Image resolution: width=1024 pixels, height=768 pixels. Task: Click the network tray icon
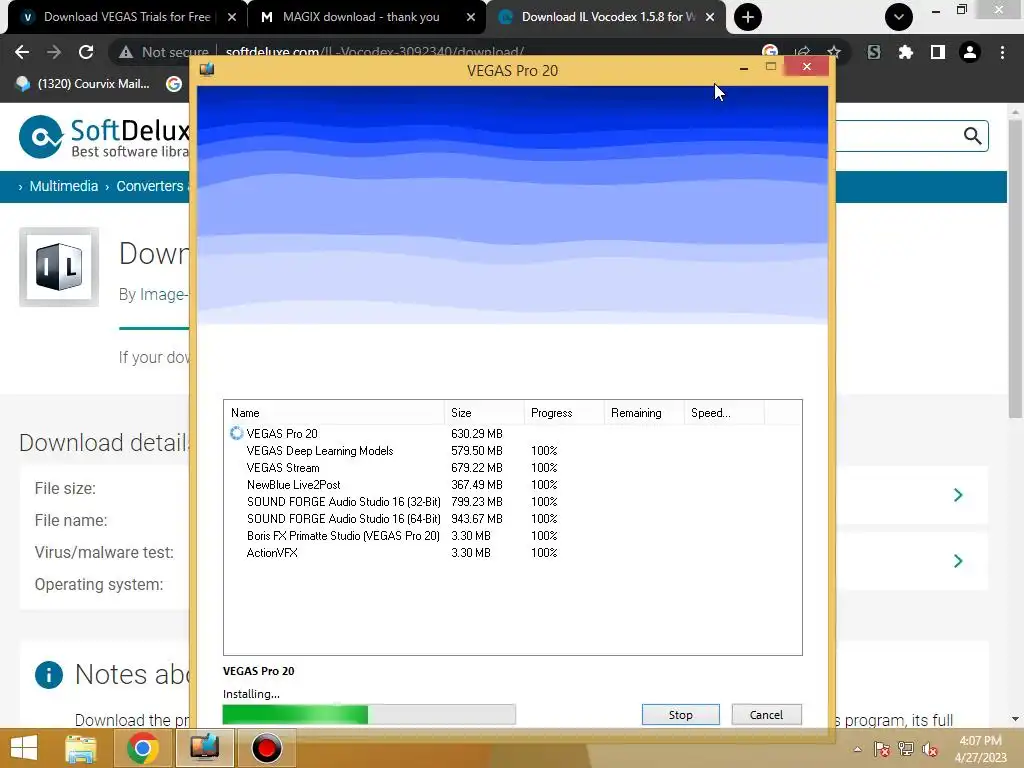pyautogui.click(x=906, y=749)
